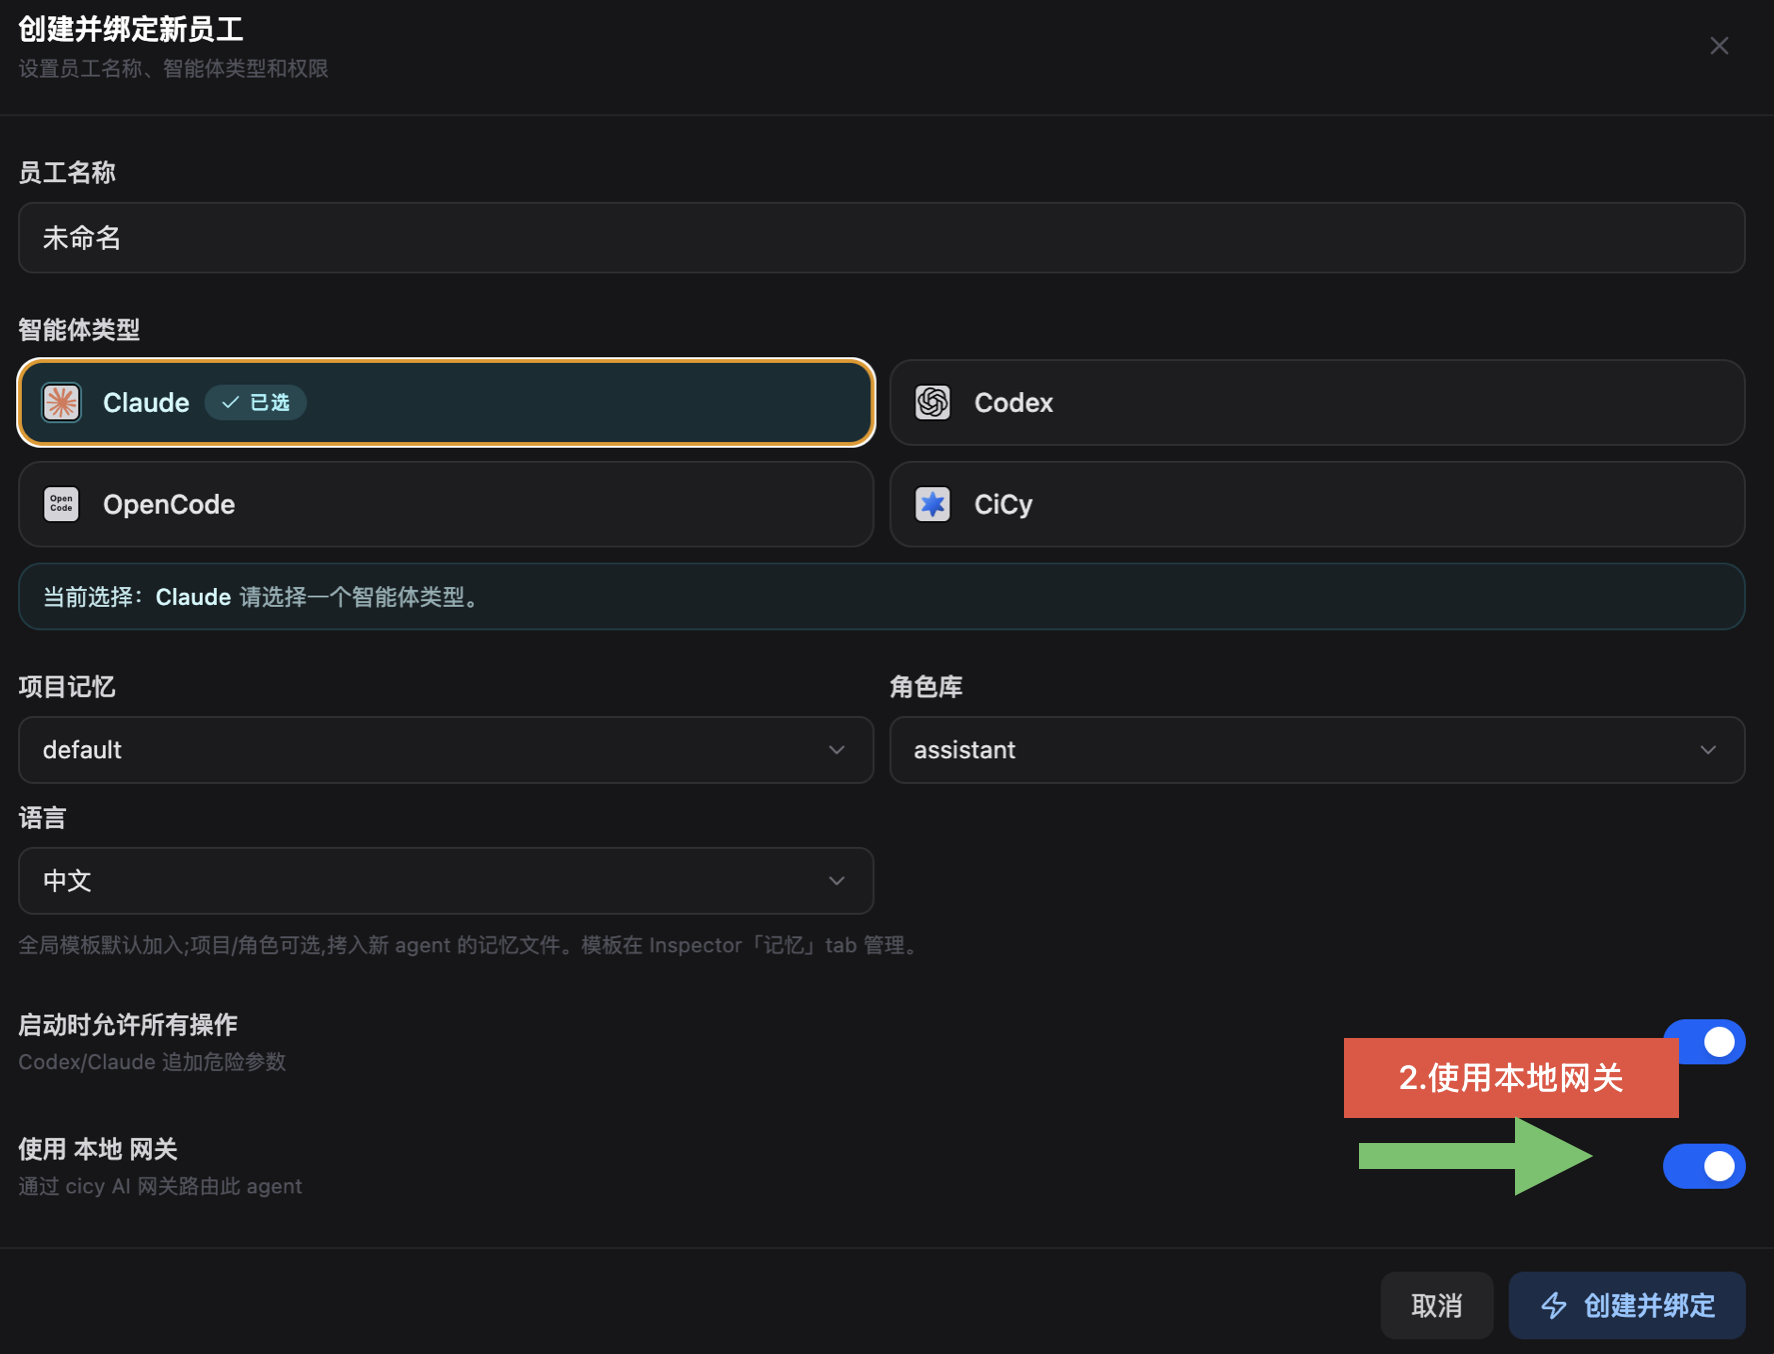Click the 员工名称 input field
Screen dimensions: 1774x1354
[x=882, y=238]
